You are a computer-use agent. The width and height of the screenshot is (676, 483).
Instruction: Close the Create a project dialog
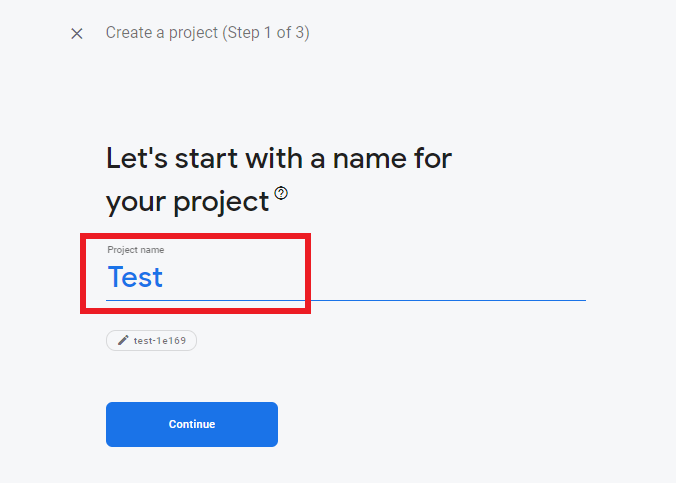point(77,33)
